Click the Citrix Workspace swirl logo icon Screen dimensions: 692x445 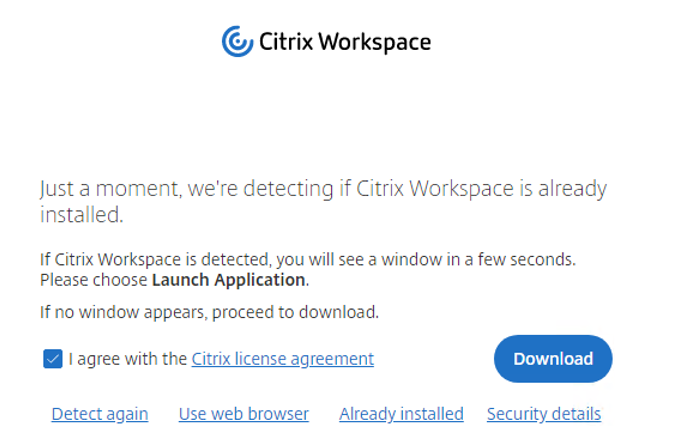click(237, 42)
